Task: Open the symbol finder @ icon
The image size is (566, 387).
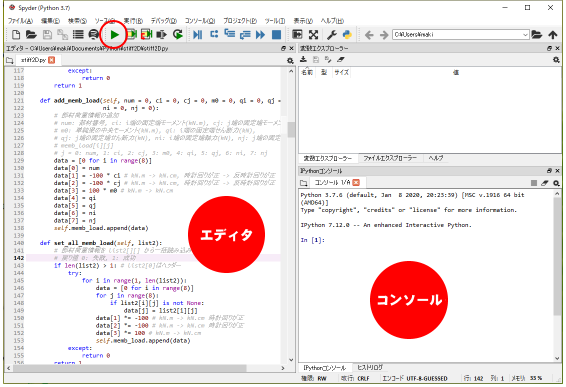Action: point(93,35)
